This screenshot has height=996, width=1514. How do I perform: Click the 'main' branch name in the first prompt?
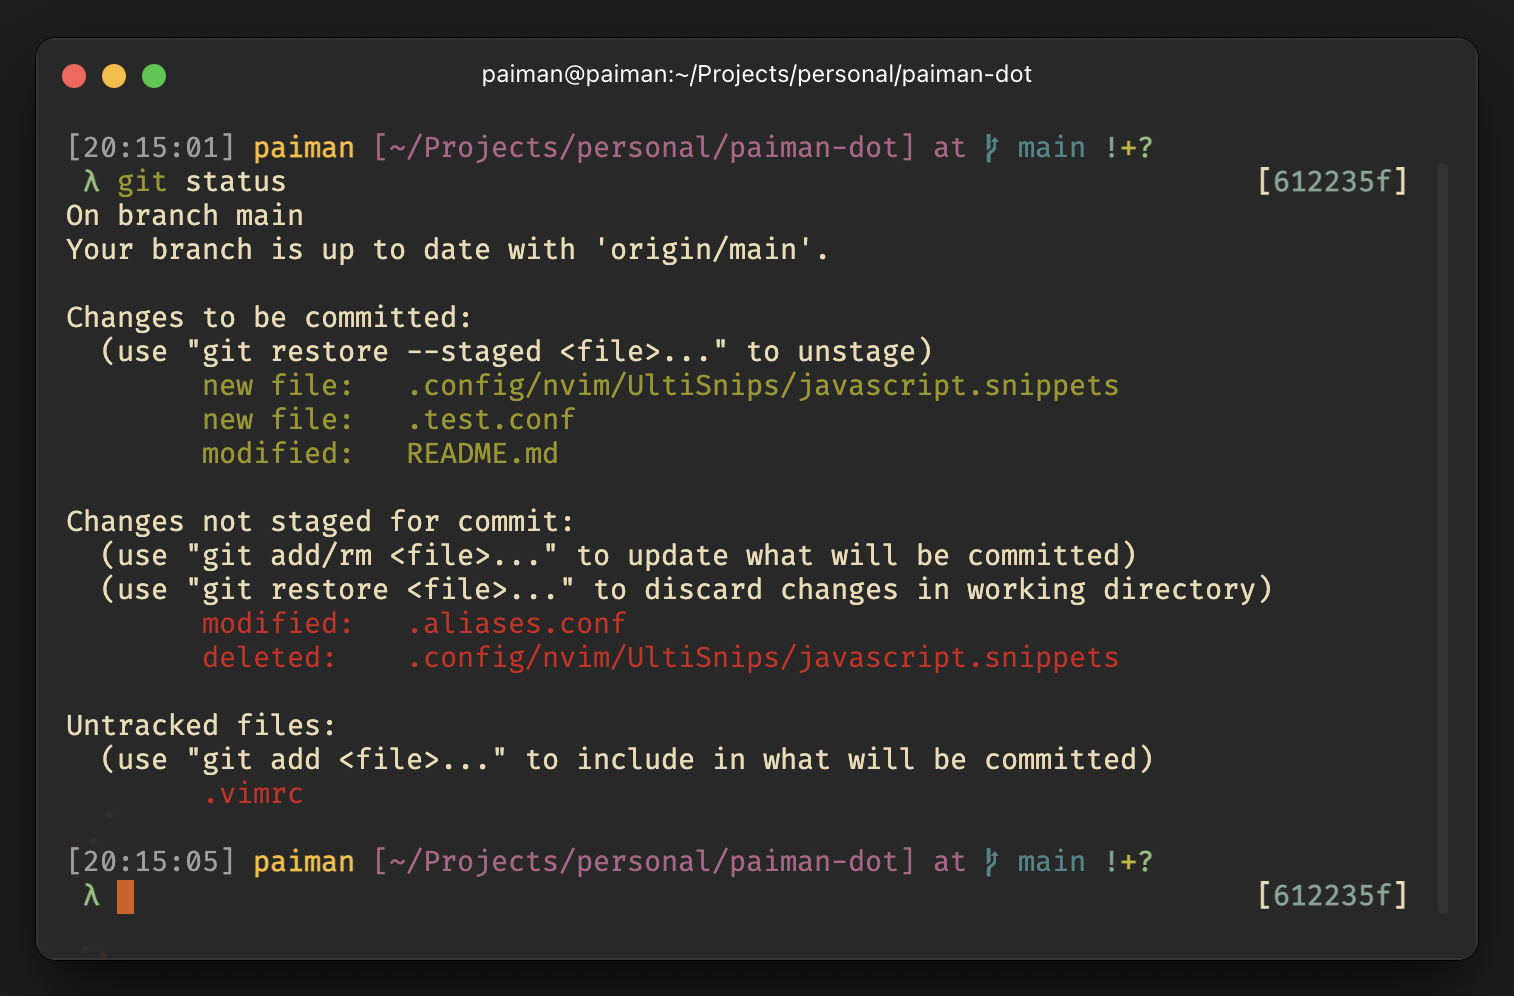coord(1051,148)
